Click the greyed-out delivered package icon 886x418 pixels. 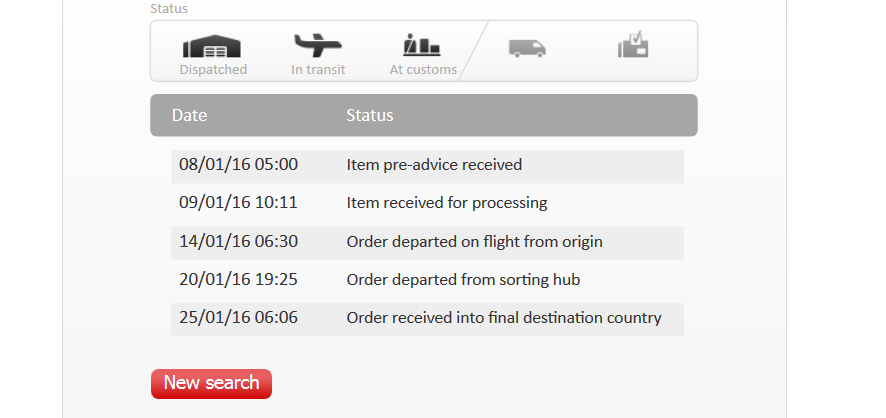click(634, 46)
